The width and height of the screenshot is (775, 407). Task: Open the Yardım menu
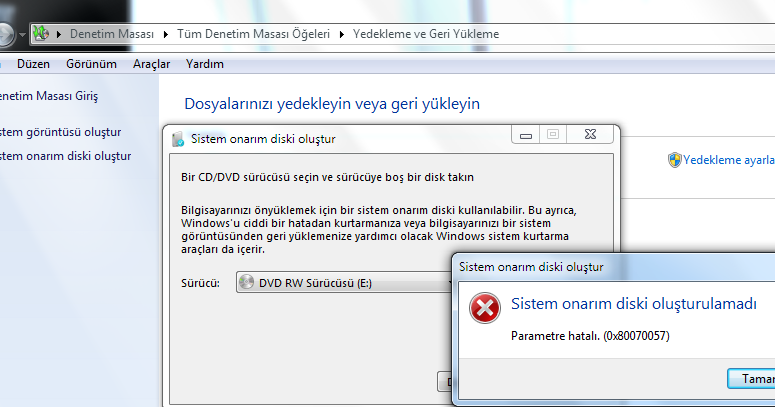(205, 64)
